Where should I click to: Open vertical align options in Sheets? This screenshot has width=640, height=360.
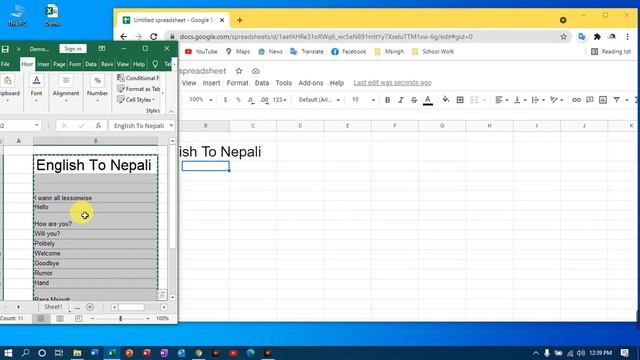click(x=520, y=100)
